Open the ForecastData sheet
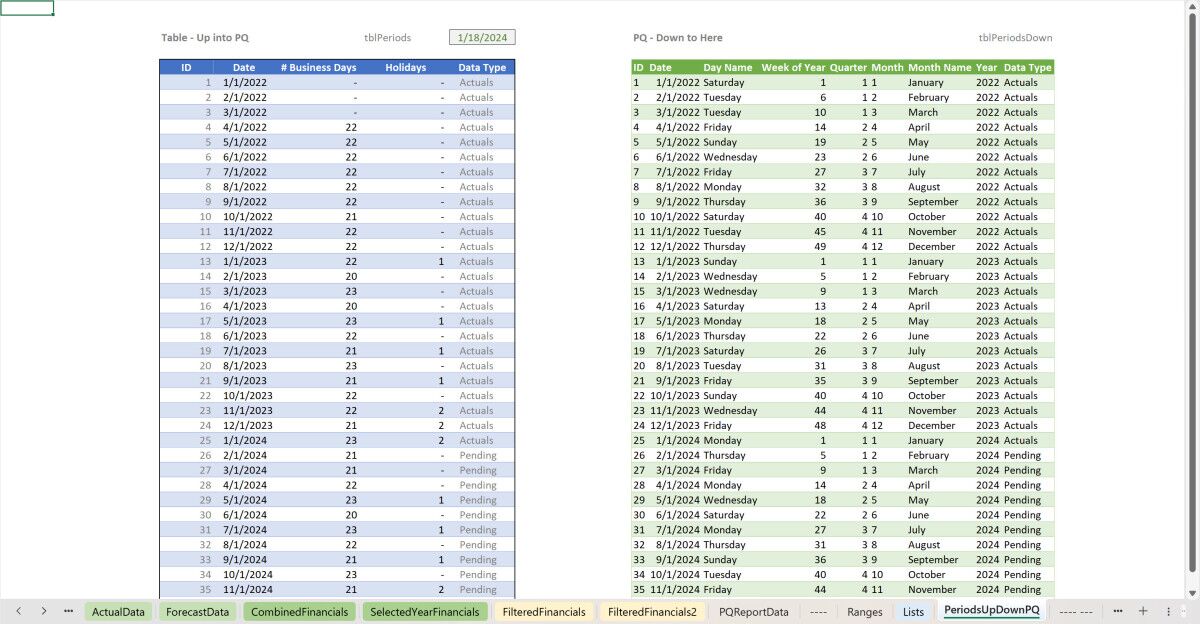This screenshot has width=1200, height=624. [x=197, y=611]
